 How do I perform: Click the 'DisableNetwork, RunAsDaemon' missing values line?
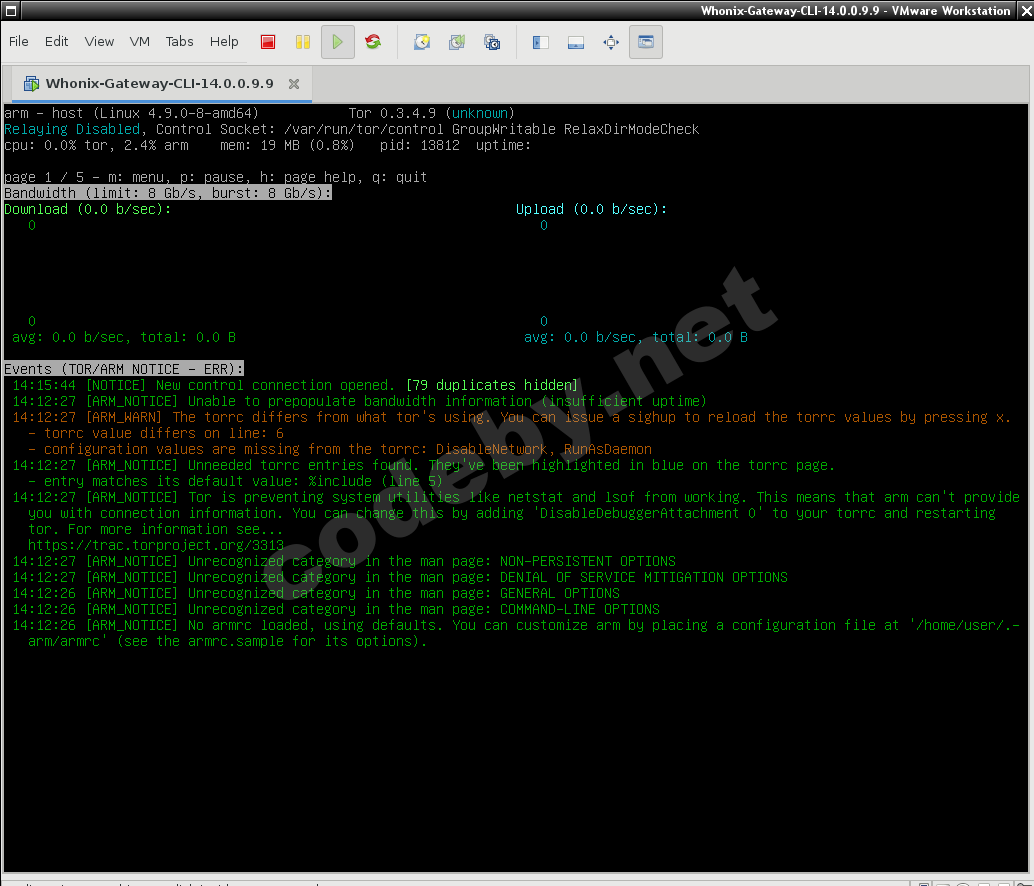(x=340, y=449)
